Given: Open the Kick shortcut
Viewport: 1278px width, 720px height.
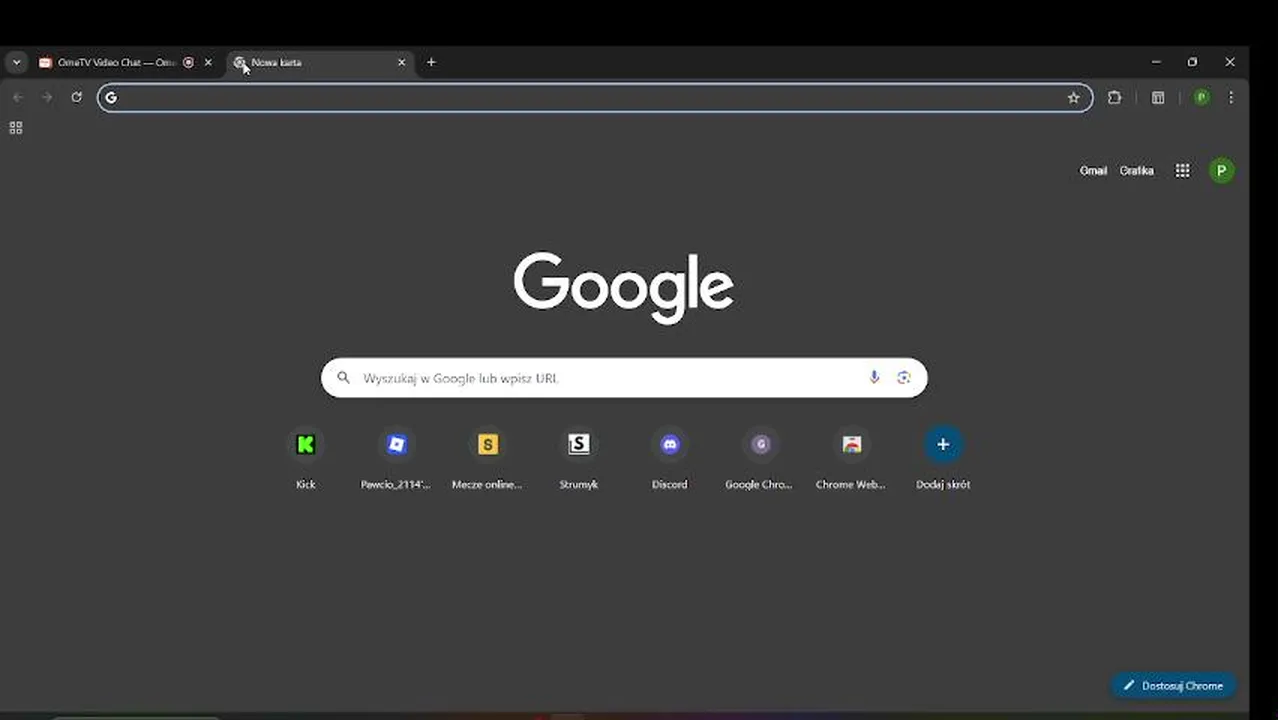Looking at the screenshot, I should tap(305, 459).
